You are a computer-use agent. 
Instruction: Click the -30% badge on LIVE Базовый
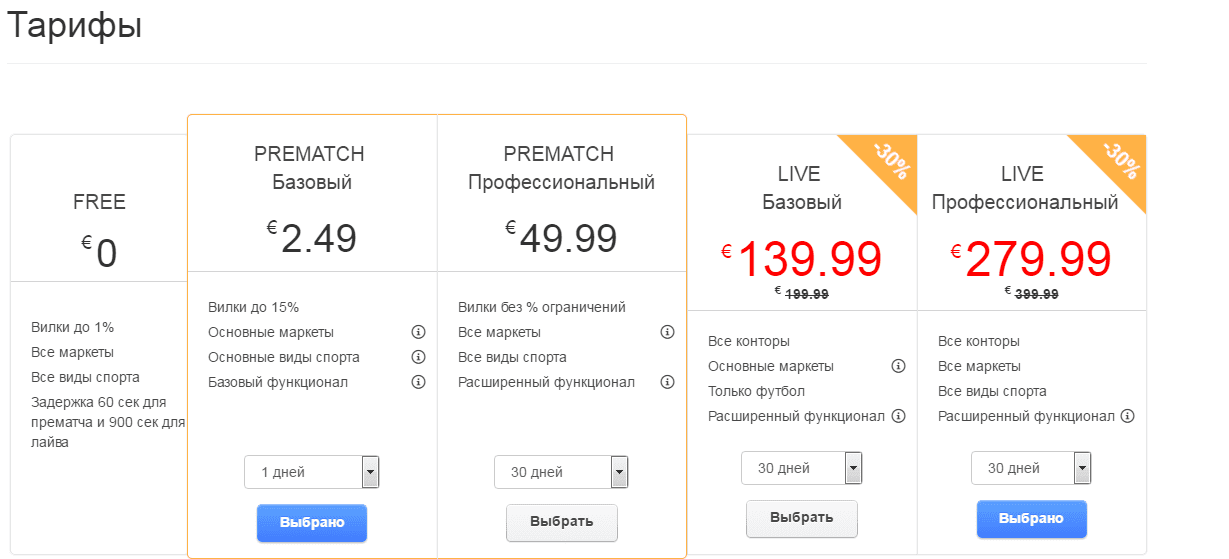(x=890, y=161)
